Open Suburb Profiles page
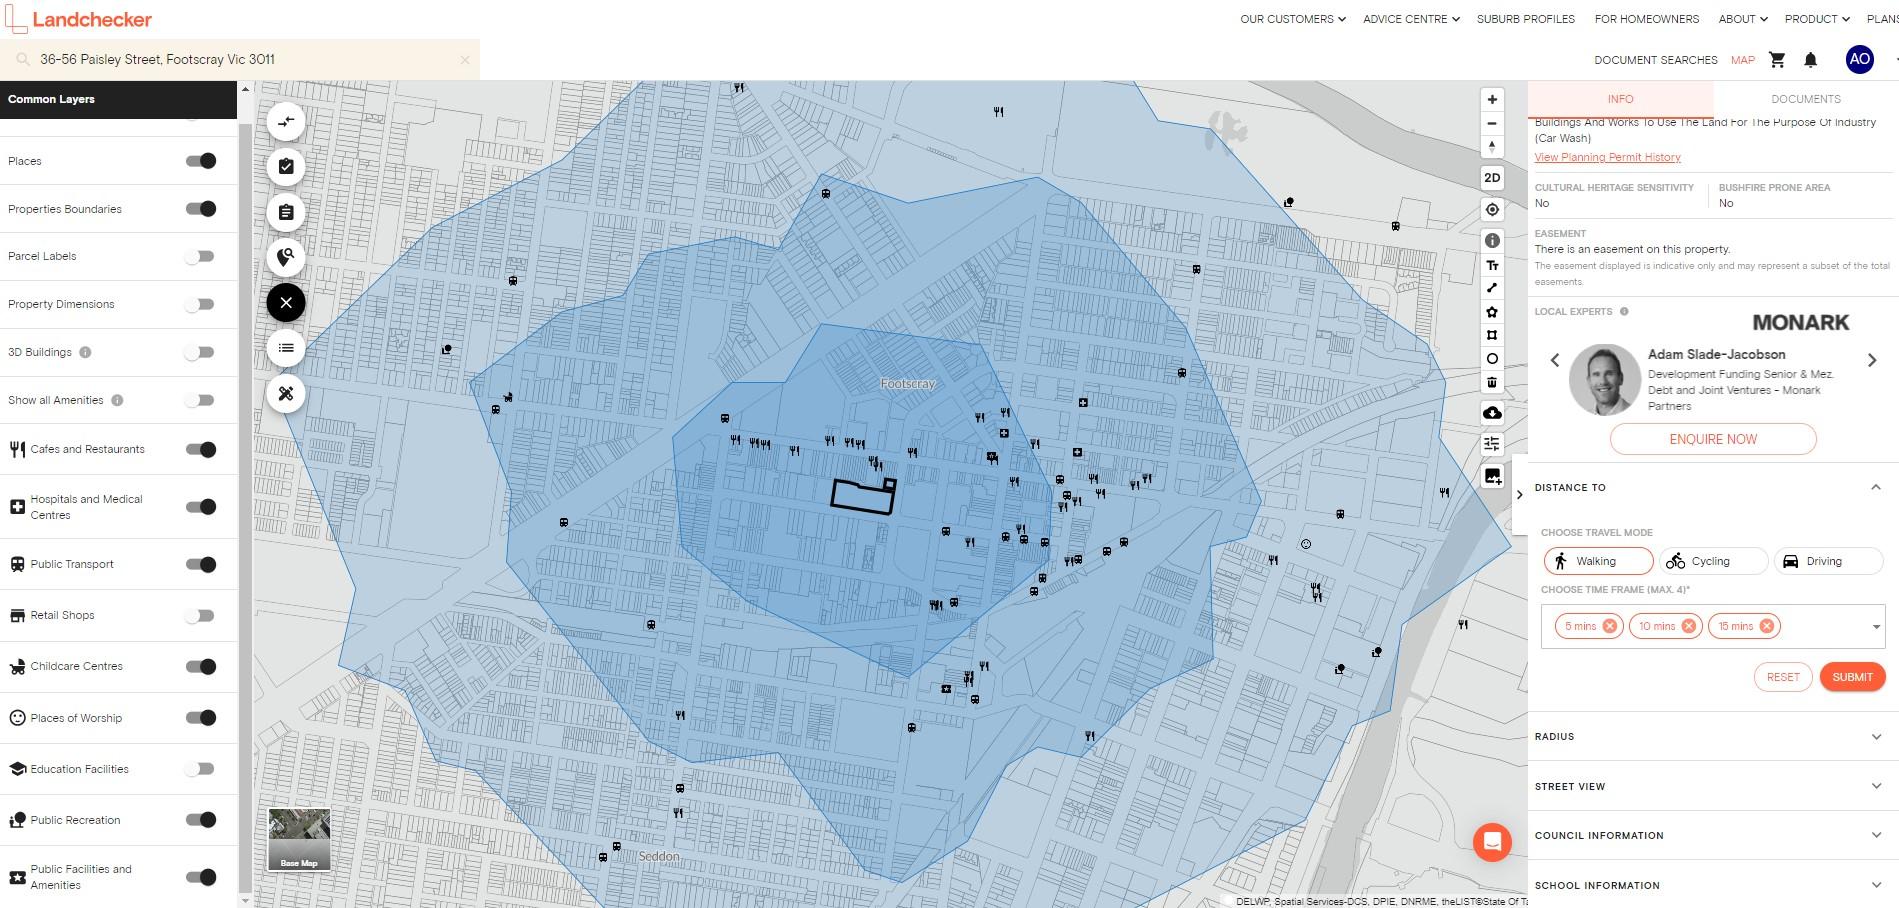Image resolution: width=1899 pixels, height=908 pixels. pos(1525,19)
